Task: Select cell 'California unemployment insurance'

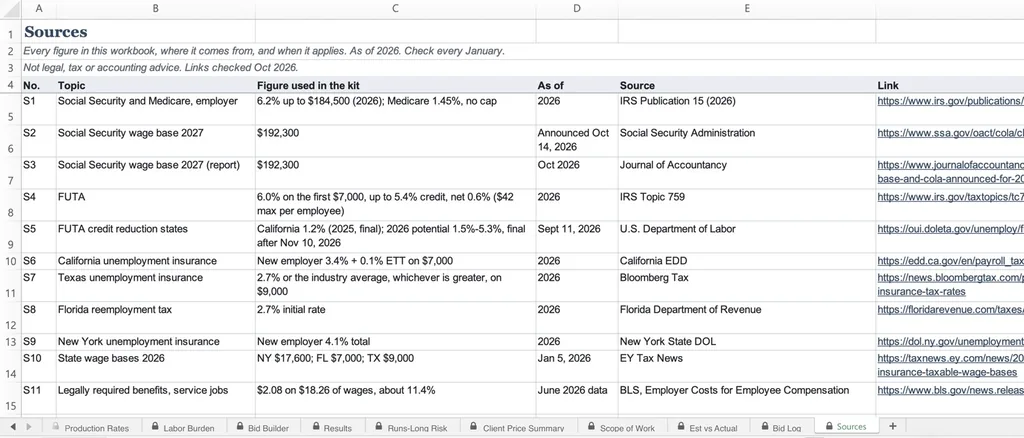Action: [155, 260]
